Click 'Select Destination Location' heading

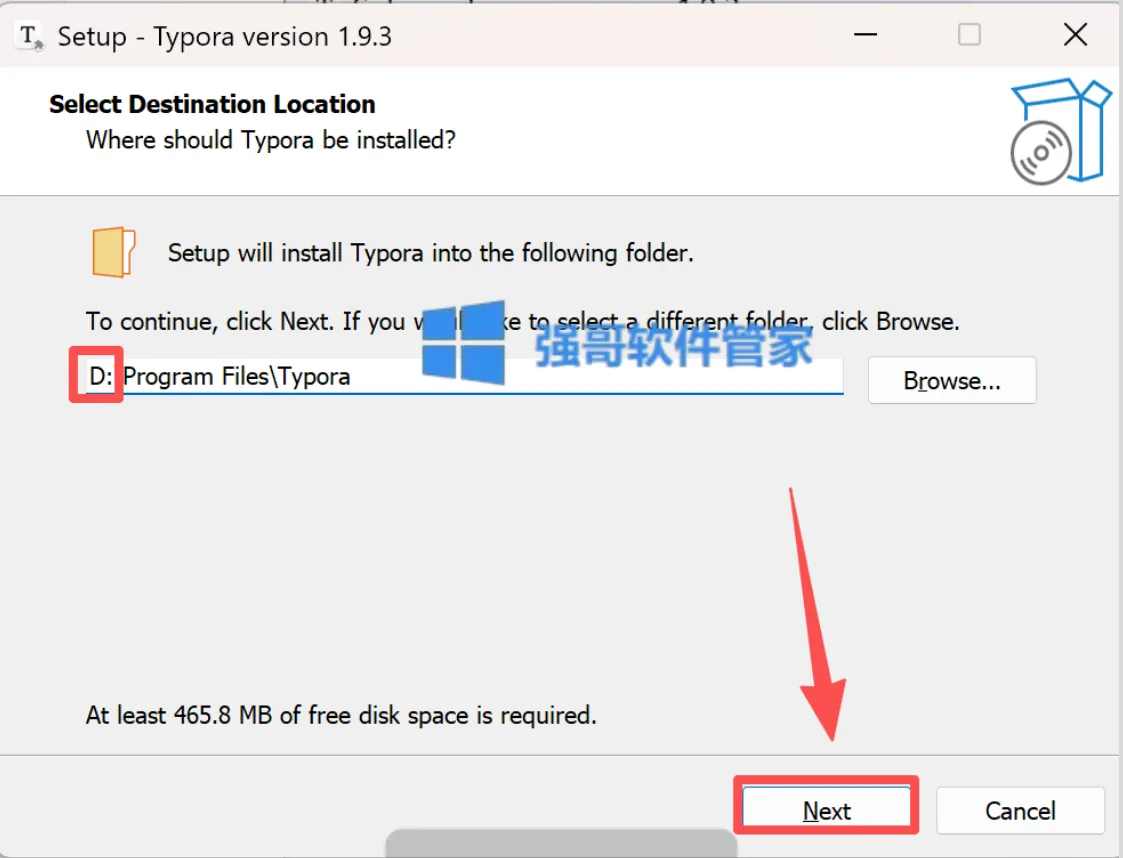point(212,105)
